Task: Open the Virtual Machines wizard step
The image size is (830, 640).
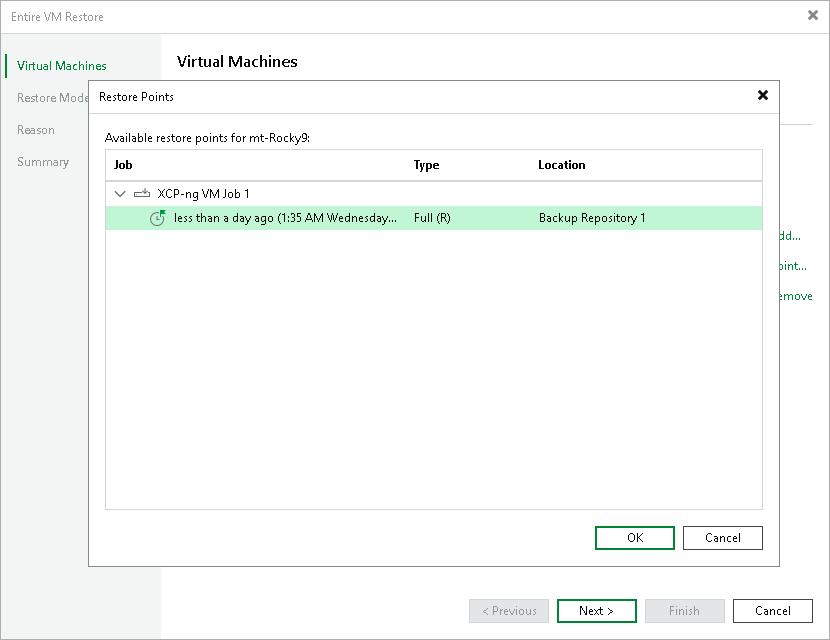Action: click(61, 66)
